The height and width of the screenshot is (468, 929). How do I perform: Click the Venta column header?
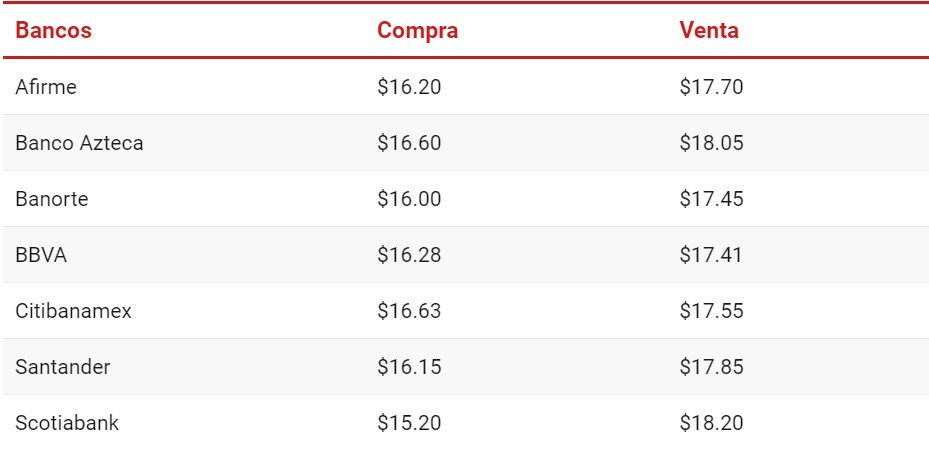pos(709,30)
